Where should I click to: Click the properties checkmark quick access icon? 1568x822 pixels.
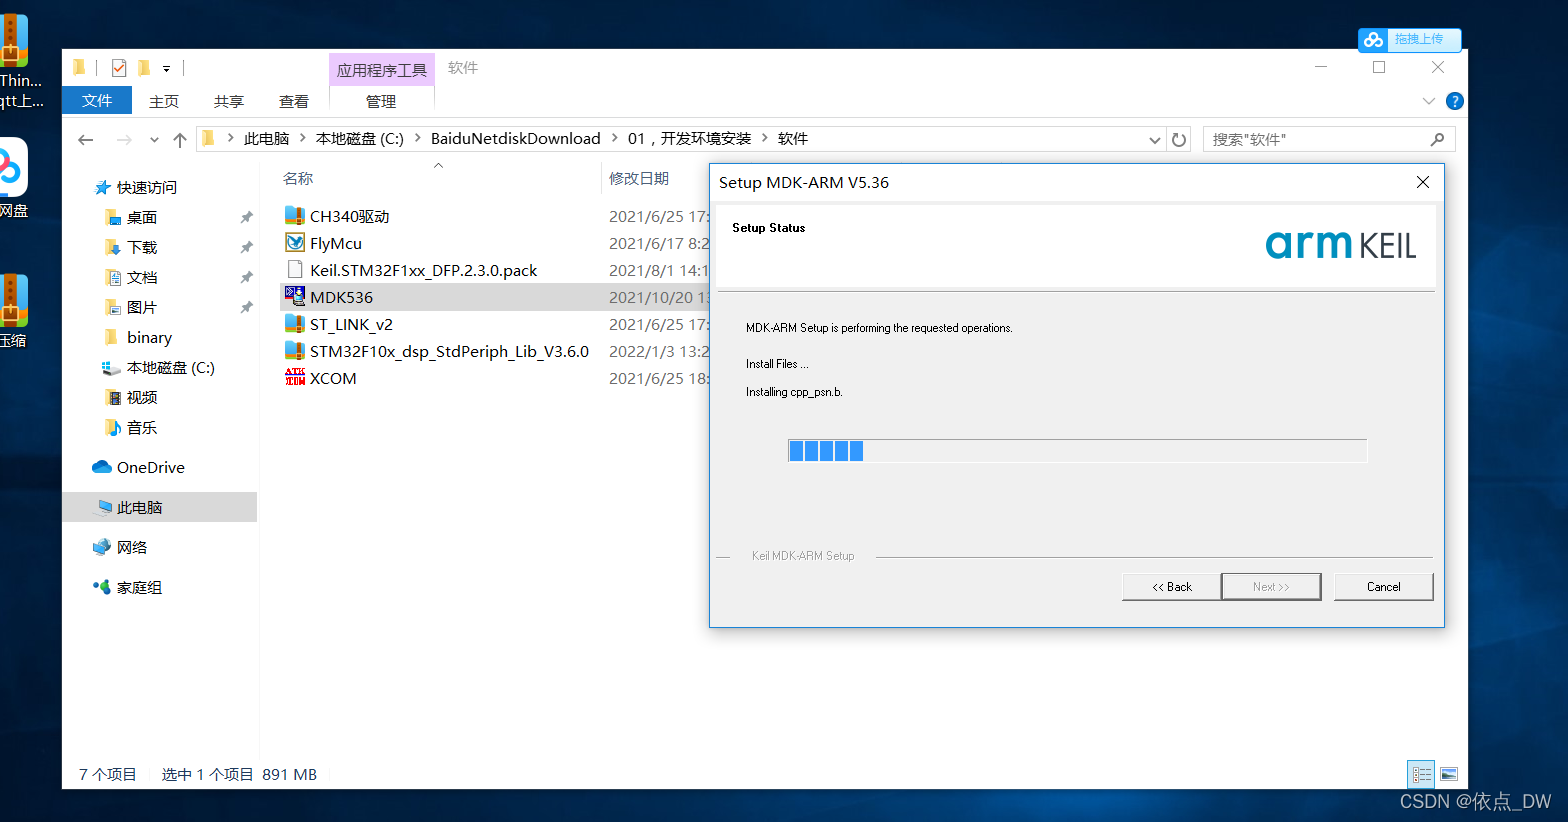coord(119,68)
